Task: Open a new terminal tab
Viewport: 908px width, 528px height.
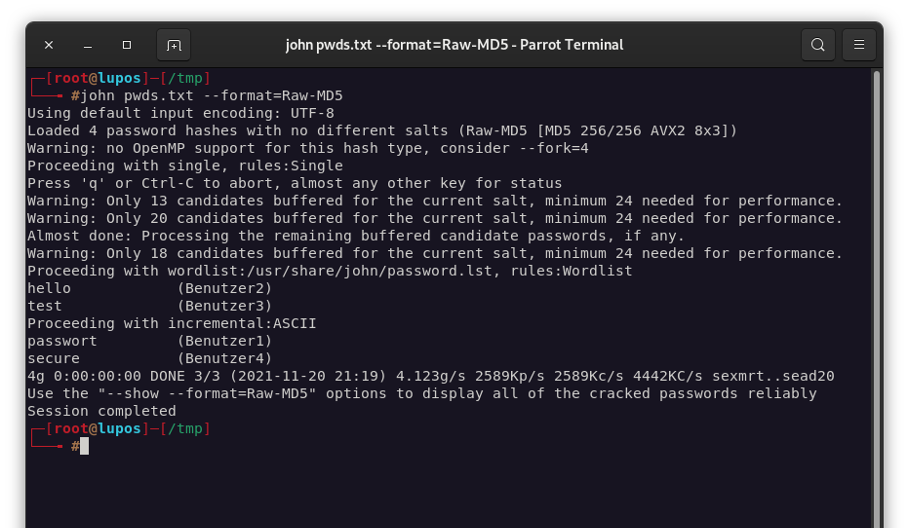Action: pyautogui.click(x=174, y=45)
